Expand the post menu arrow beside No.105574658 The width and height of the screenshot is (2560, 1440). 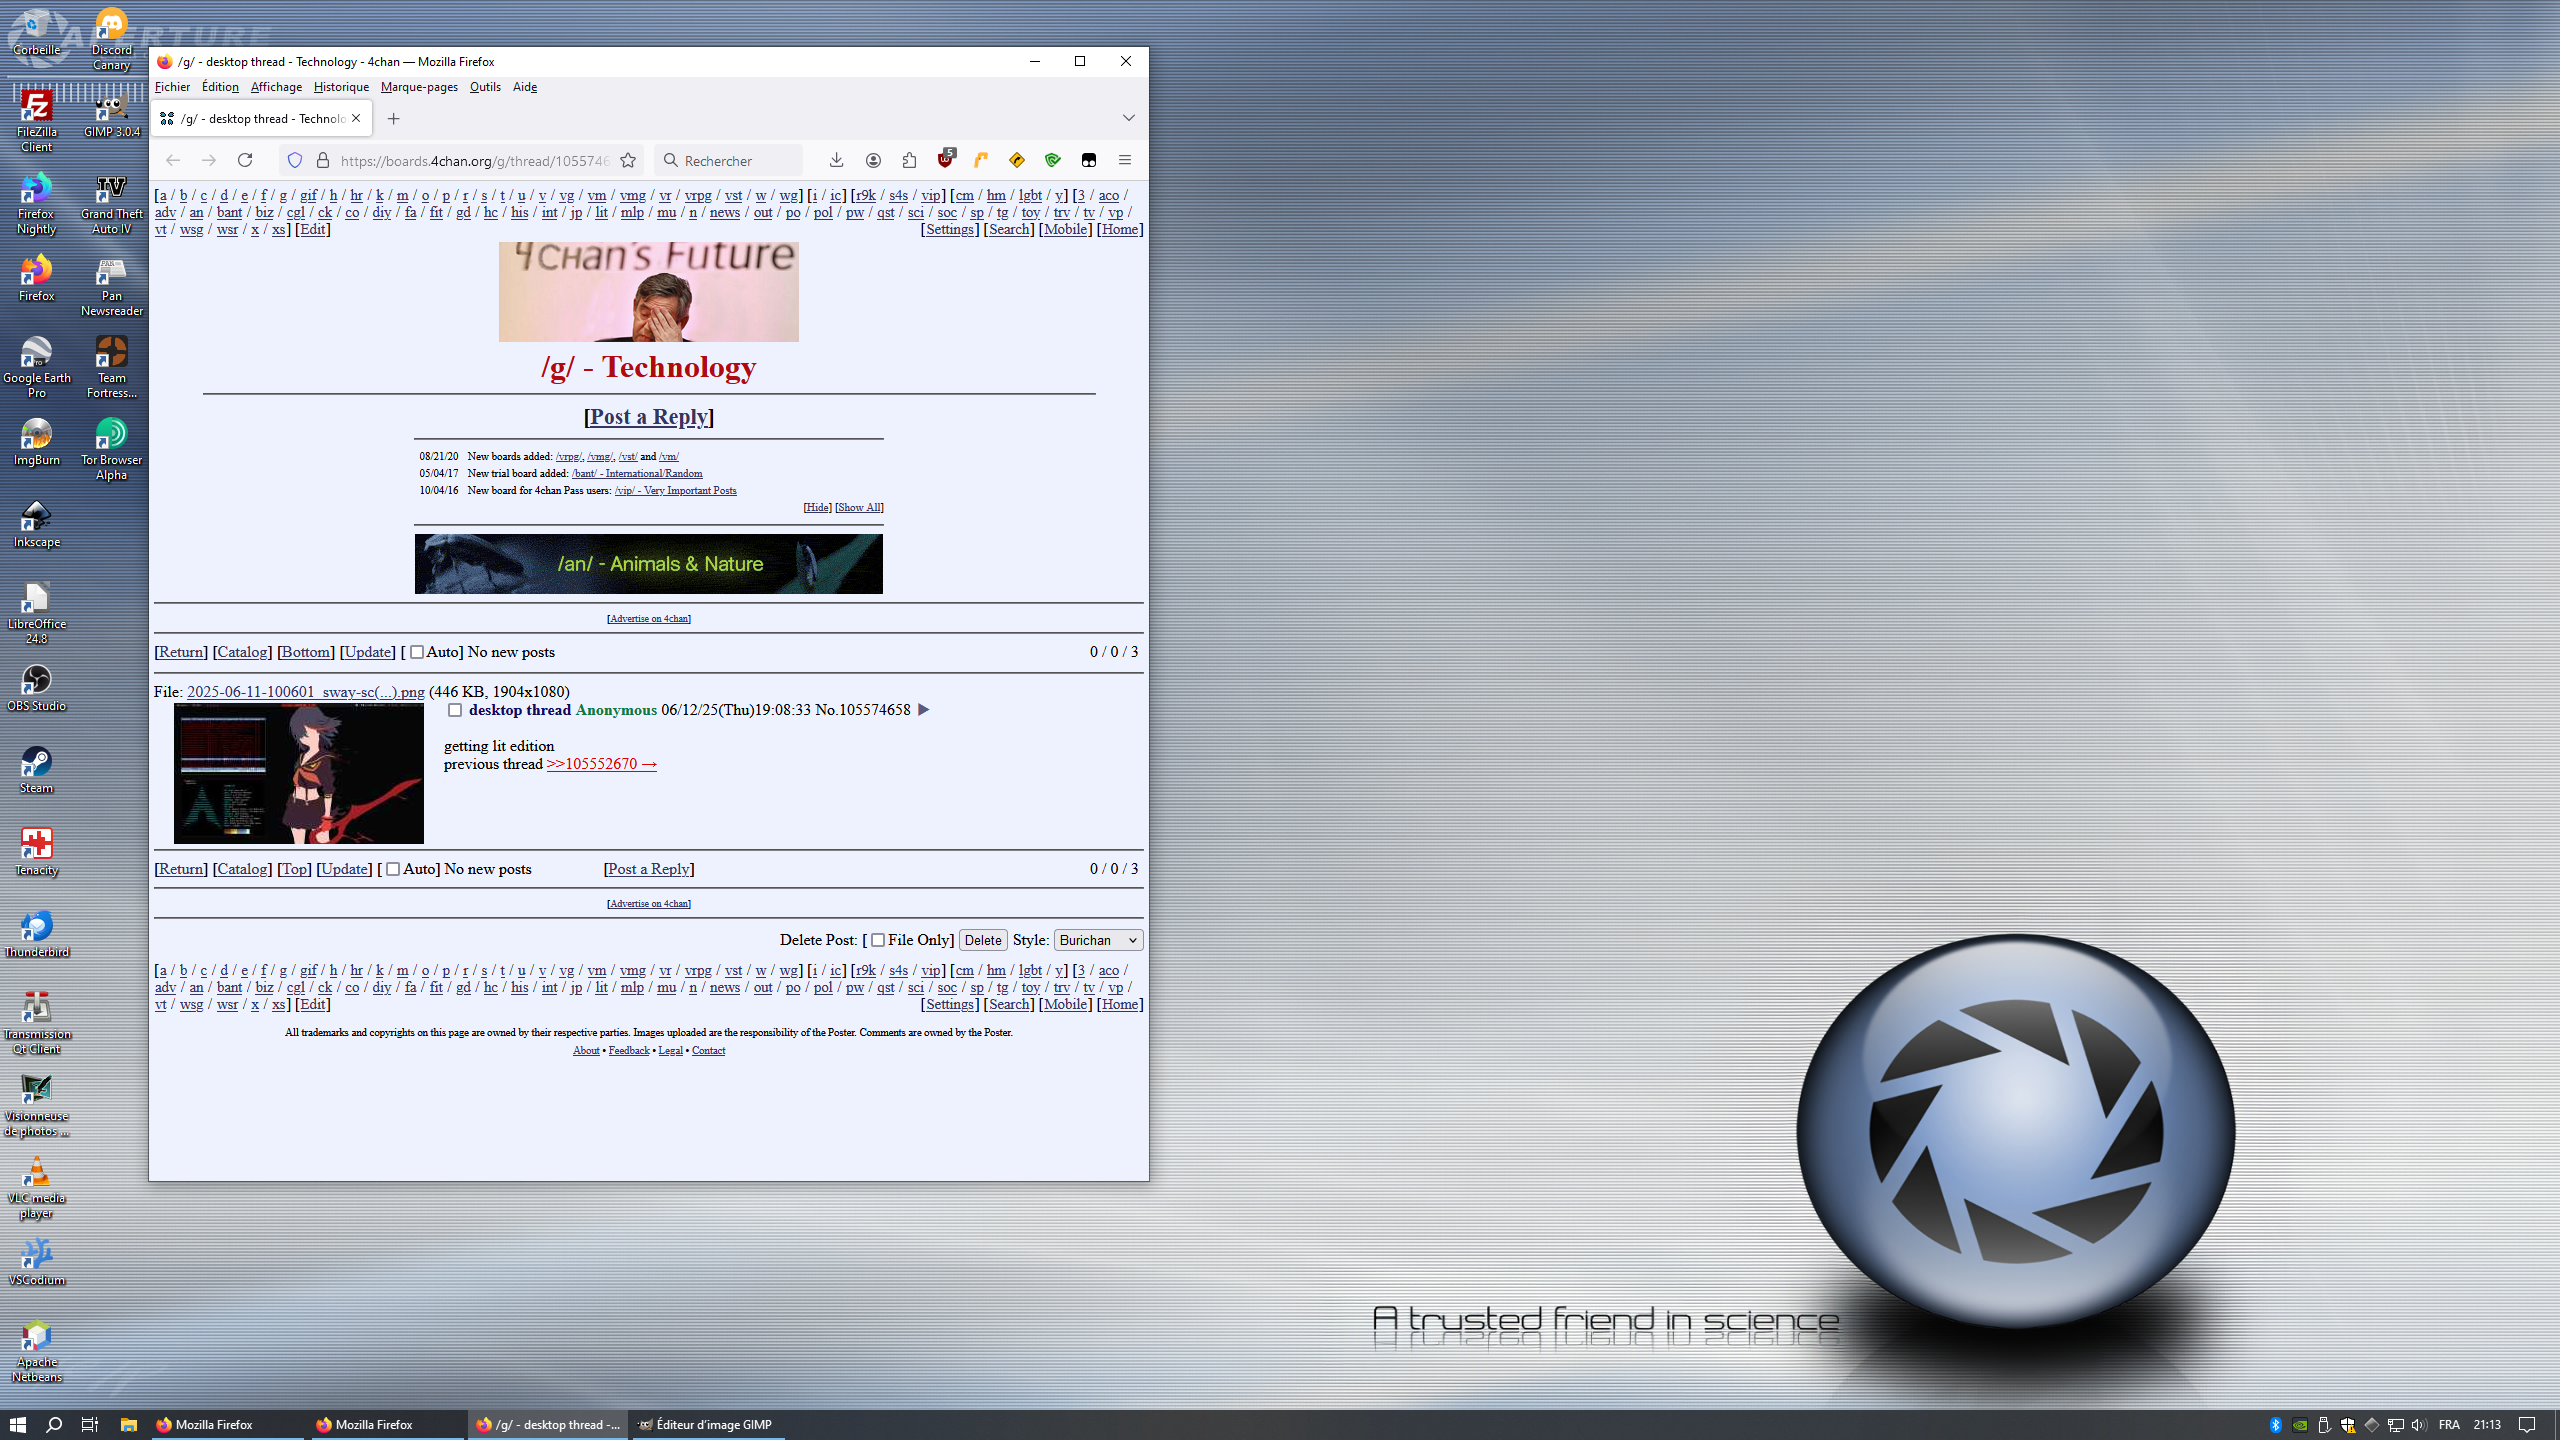point(923,710)
